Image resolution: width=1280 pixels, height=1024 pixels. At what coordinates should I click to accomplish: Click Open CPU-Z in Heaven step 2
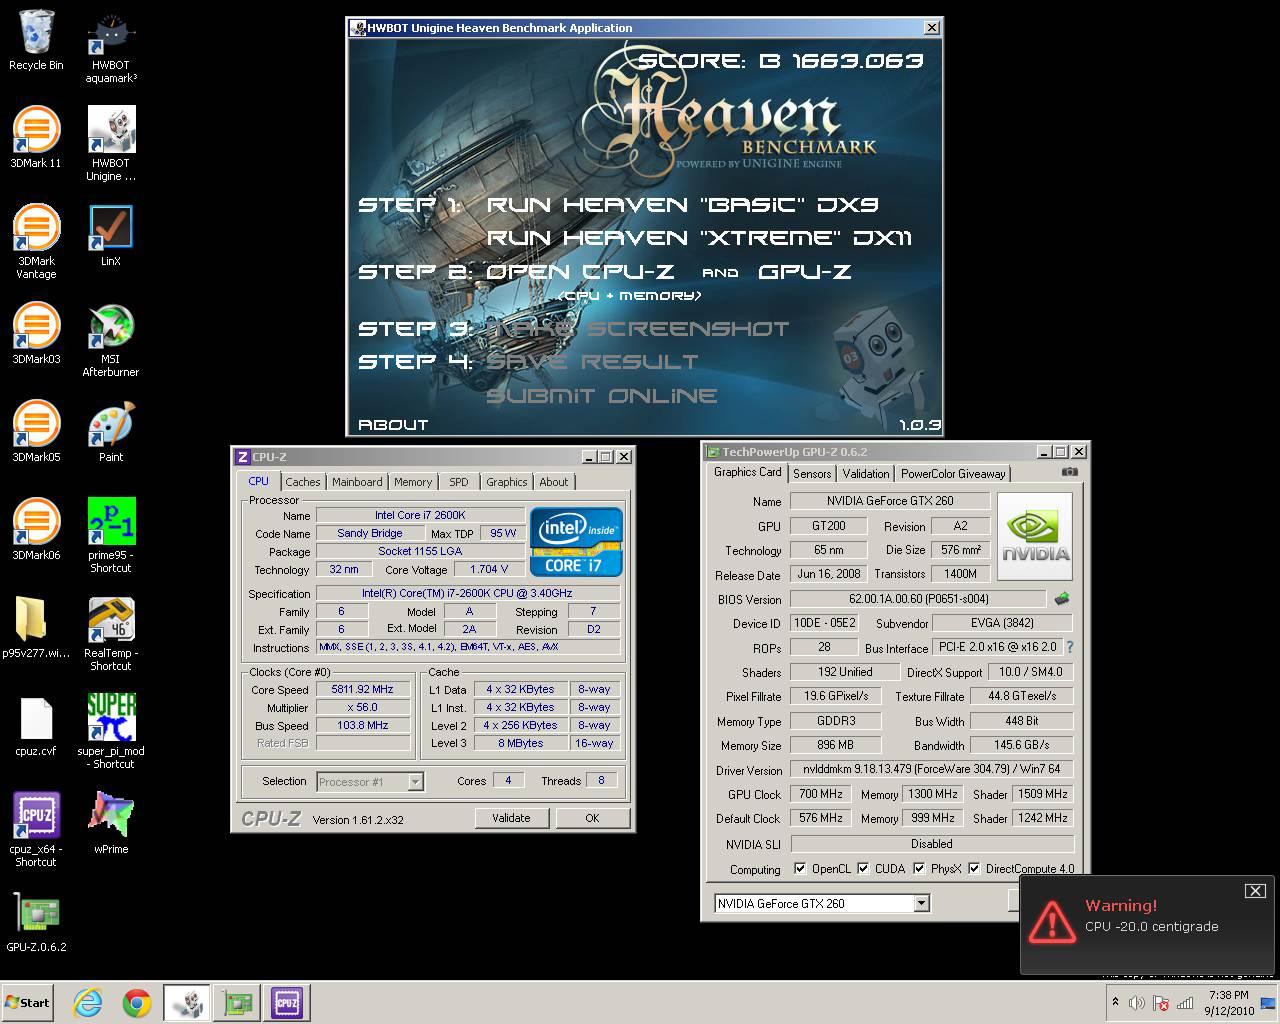pyautogui.click(x=580, y=272)
